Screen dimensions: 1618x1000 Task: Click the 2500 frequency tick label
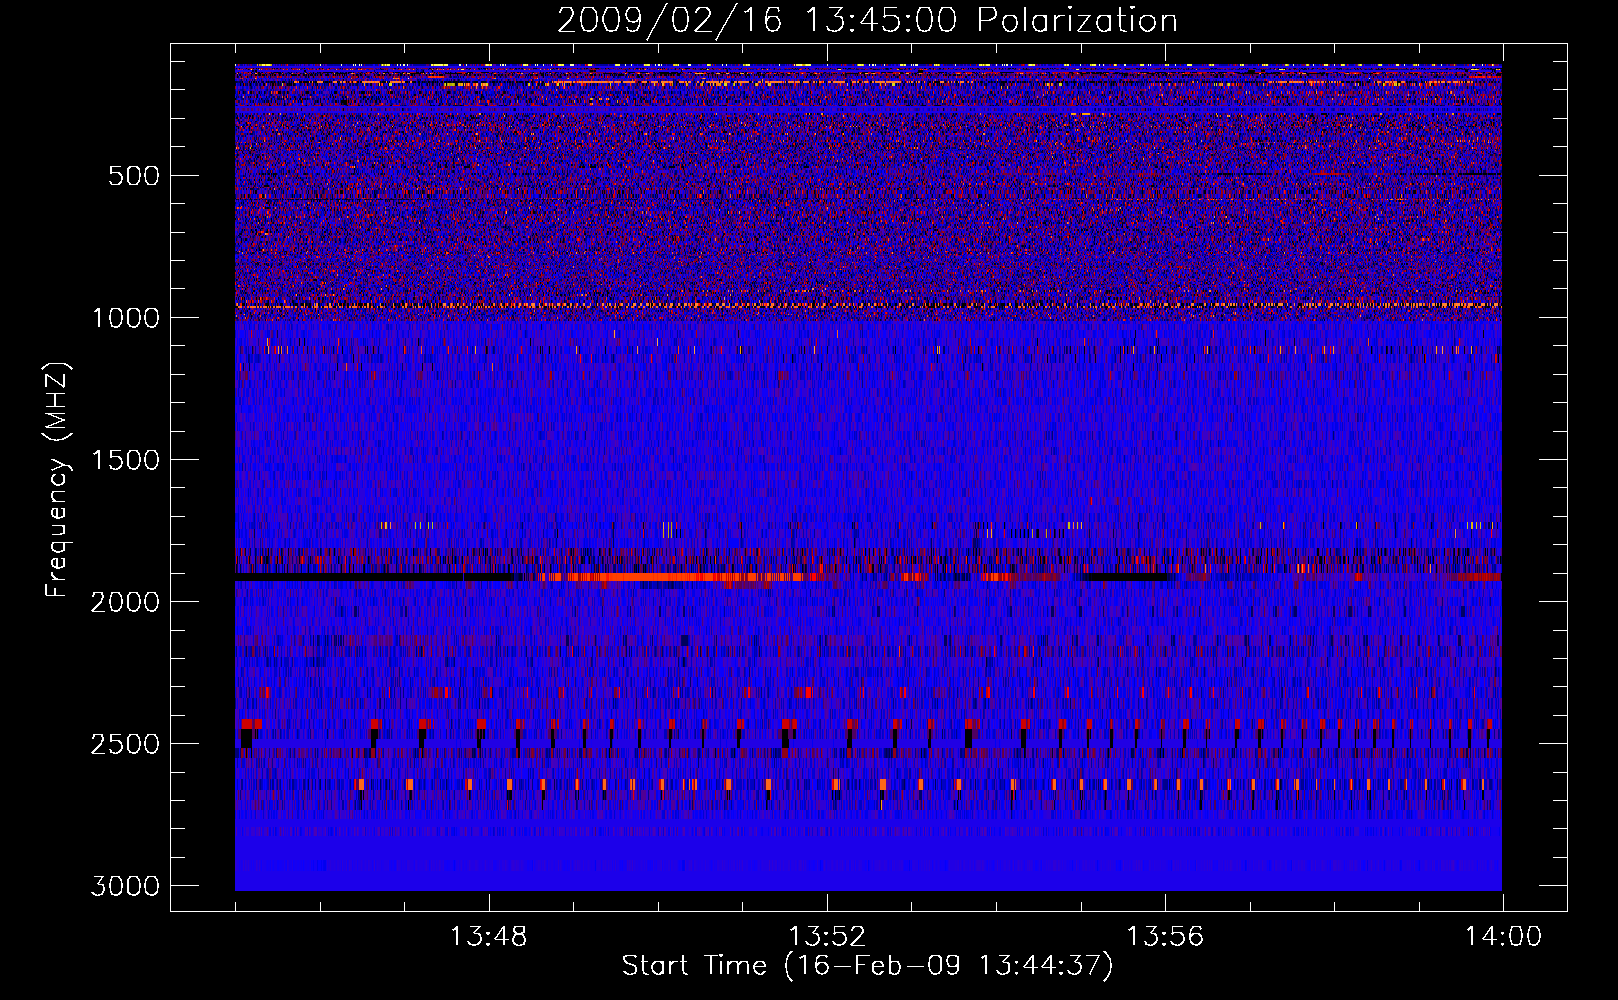pos(125,744)
